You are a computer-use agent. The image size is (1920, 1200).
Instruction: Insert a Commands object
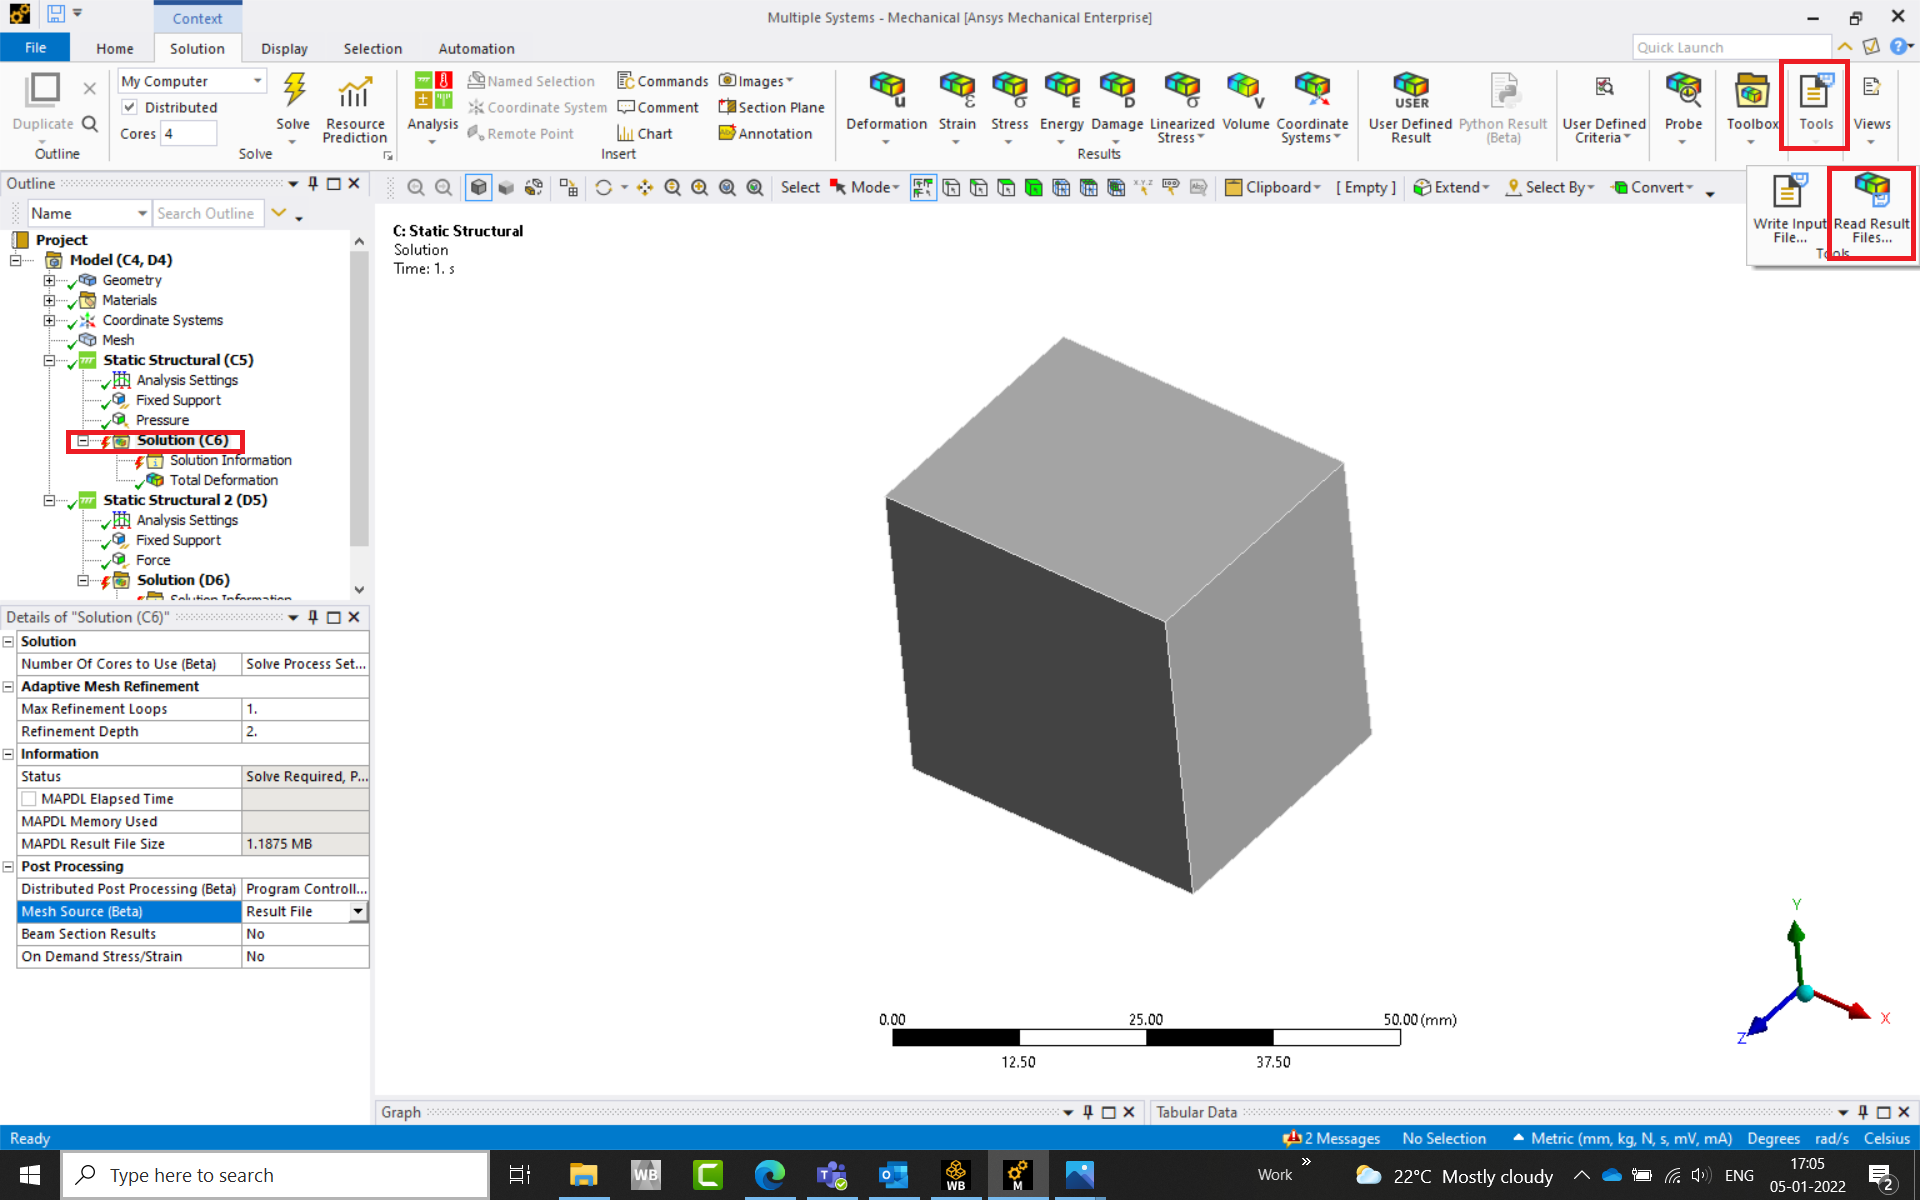coord(662,81)
